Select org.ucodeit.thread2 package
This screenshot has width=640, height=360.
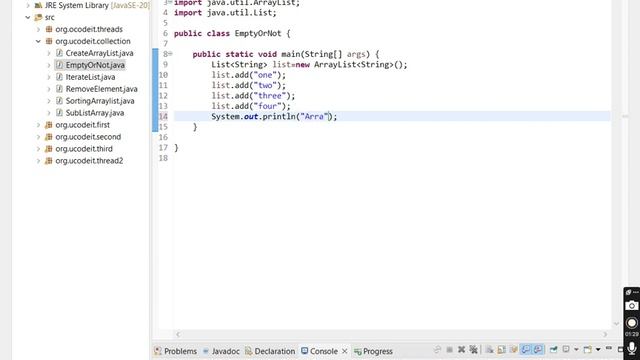(x=89, y=160)
